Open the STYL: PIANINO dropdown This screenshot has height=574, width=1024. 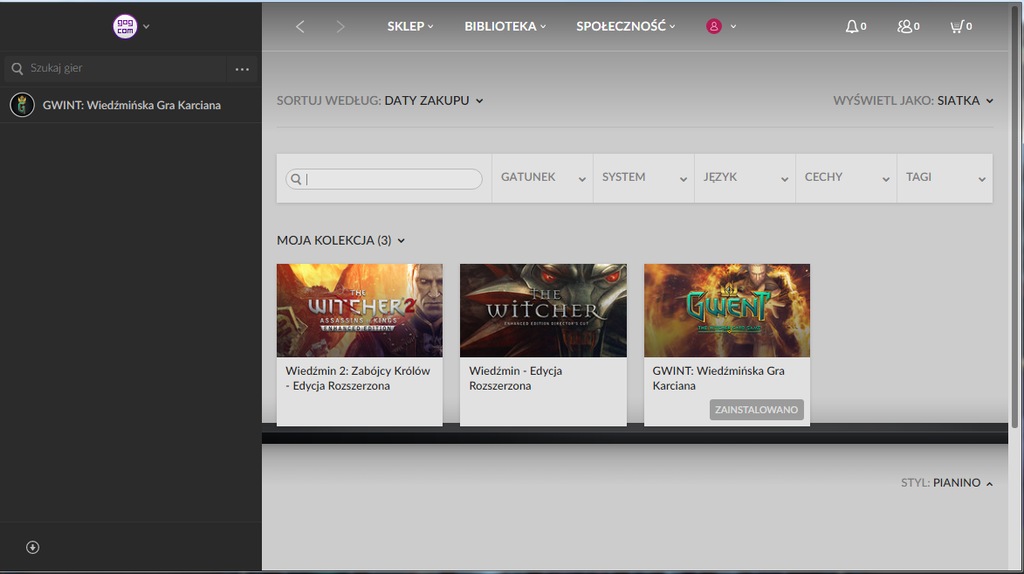point(947,483)
